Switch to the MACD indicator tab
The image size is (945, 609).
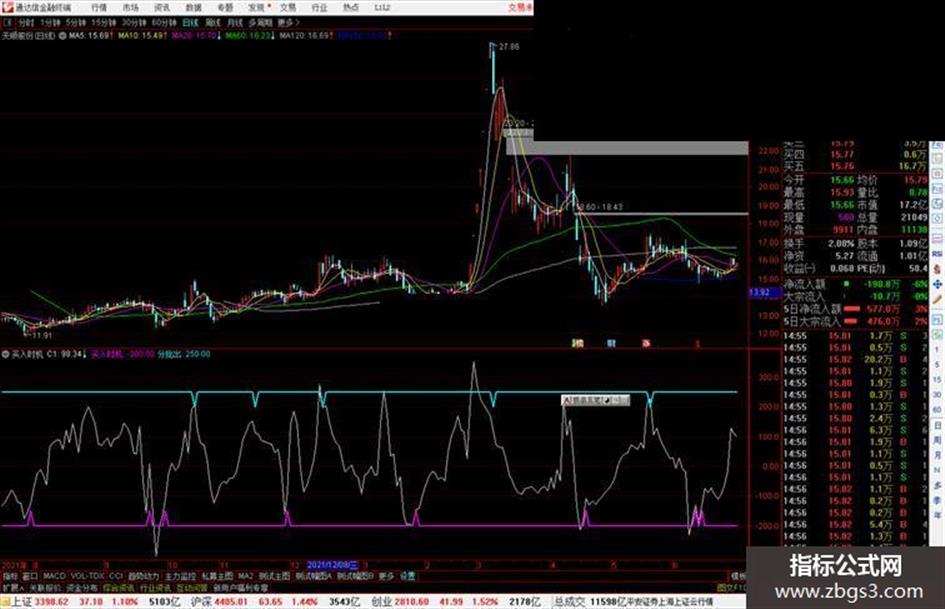[x=54, y=576]
